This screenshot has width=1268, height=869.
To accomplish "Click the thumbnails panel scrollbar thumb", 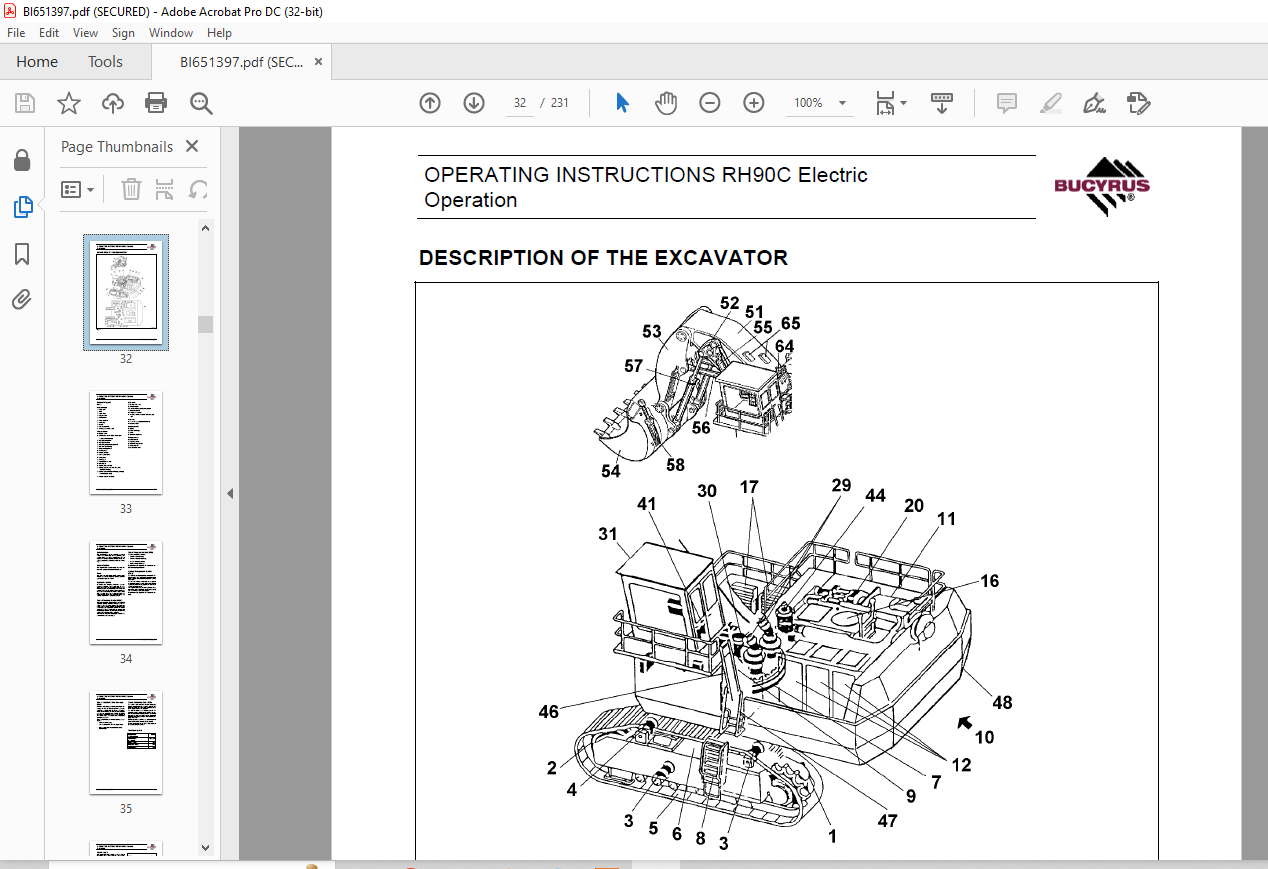I will tap(205, 324).
